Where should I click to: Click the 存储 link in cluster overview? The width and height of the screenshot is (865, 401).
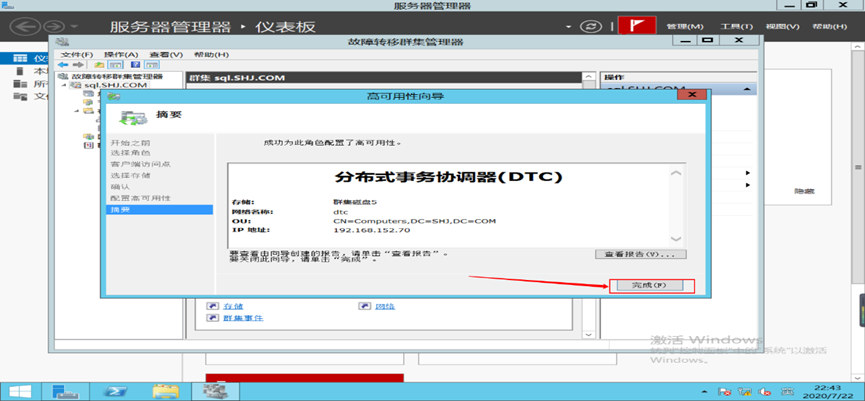pos(233,306)
